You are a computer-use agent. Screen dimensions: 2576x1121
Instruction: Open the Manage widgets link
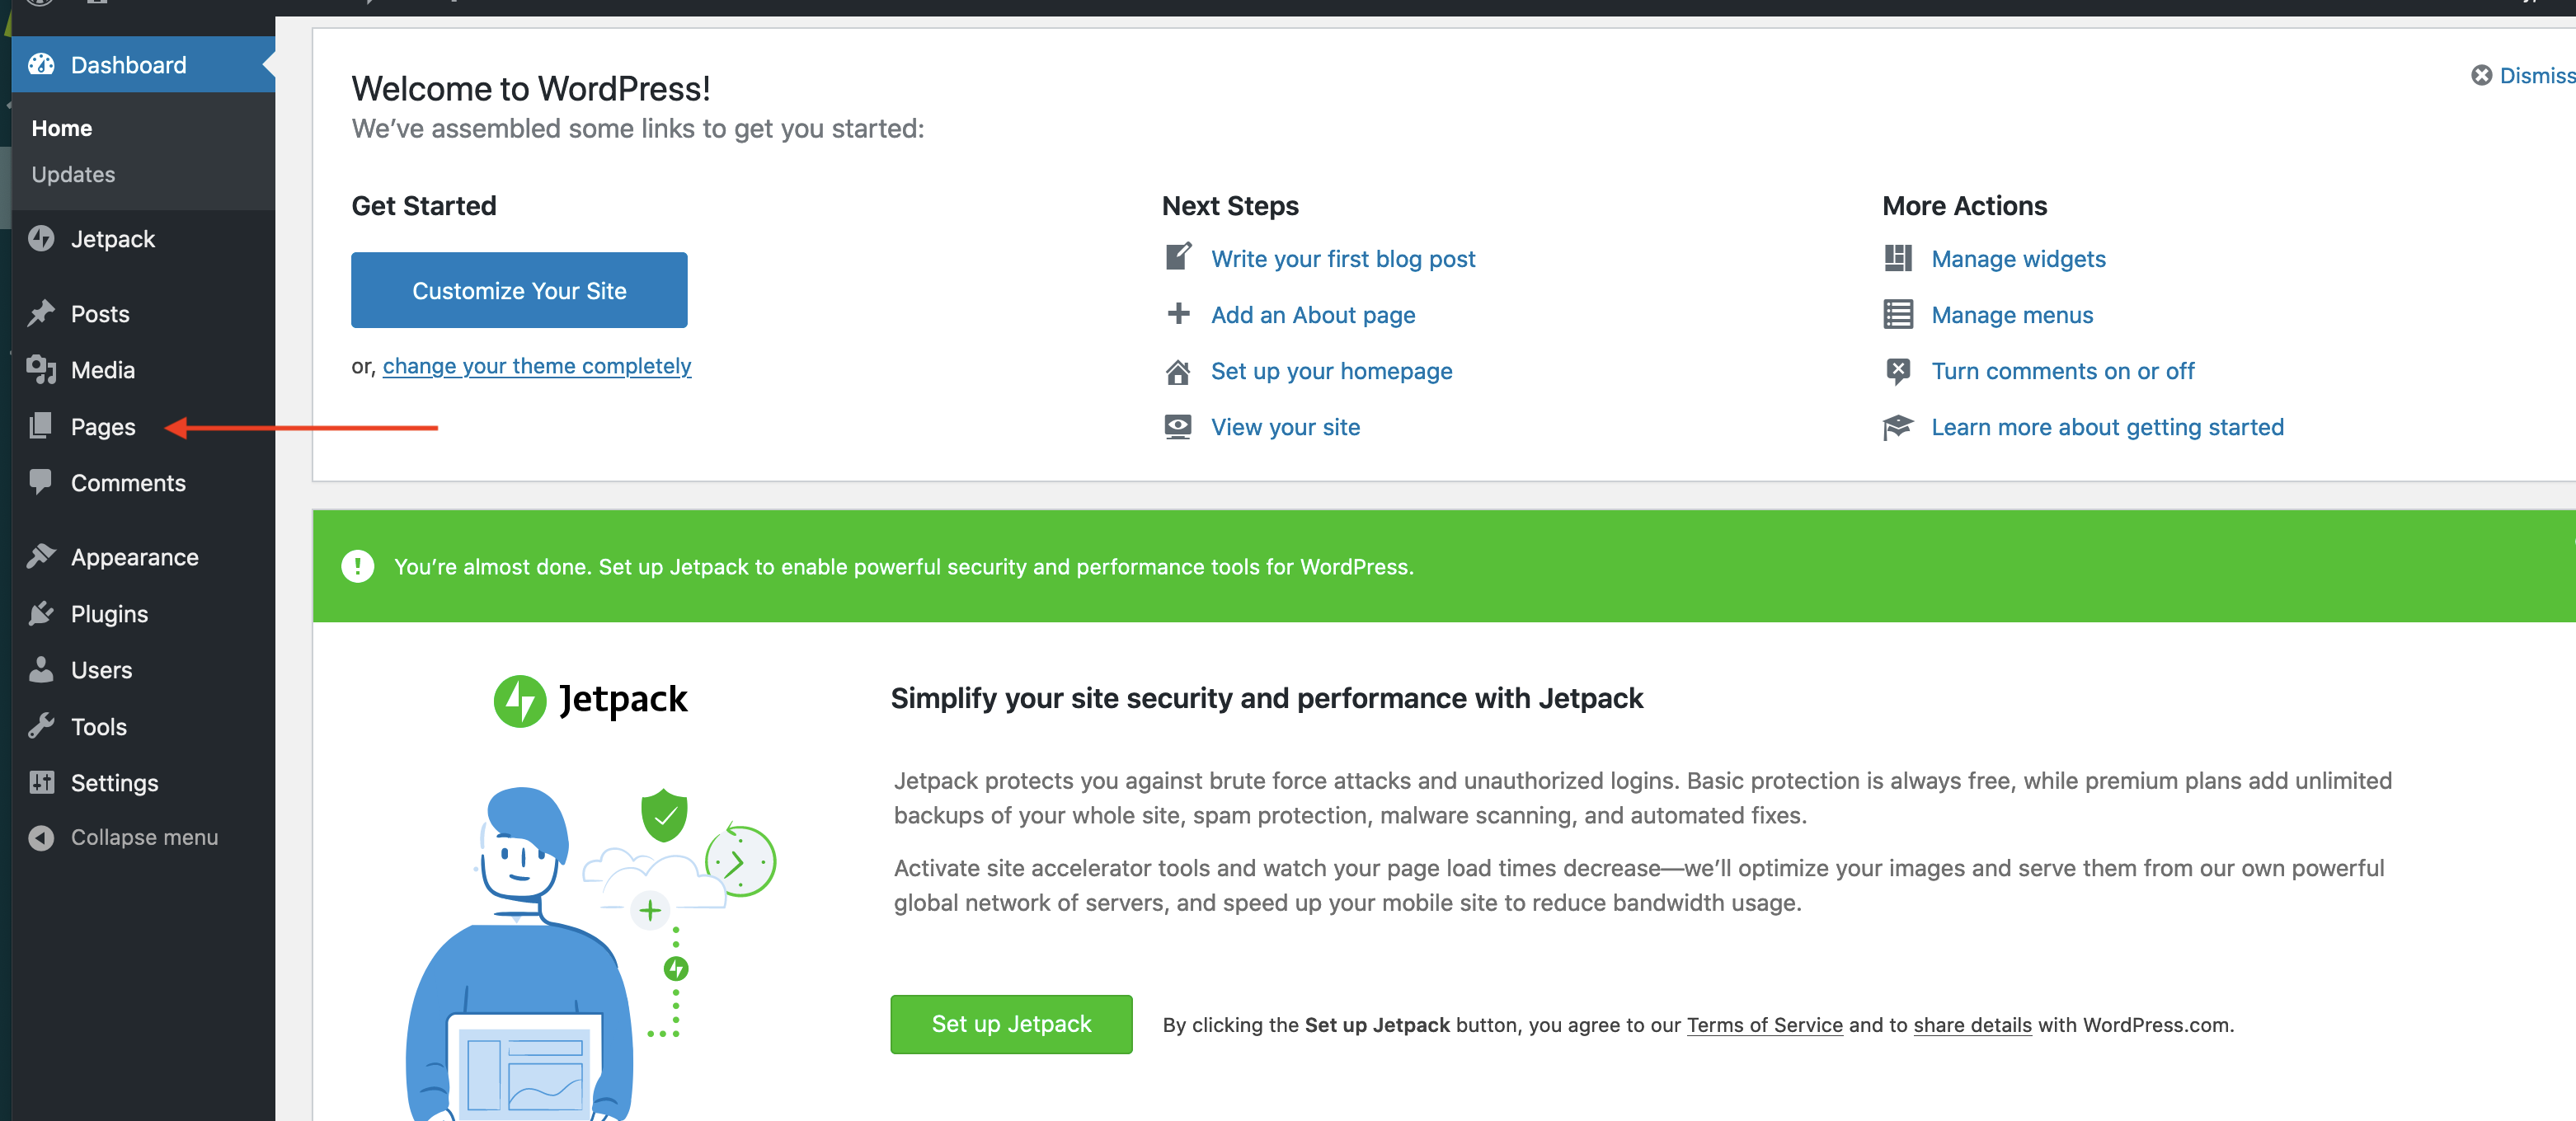[x=2018, y=259]
